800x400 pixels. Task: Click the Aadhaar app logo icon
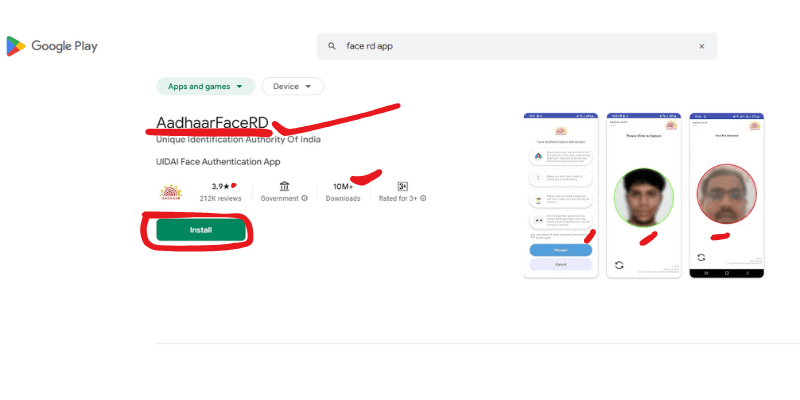(171, 192)
